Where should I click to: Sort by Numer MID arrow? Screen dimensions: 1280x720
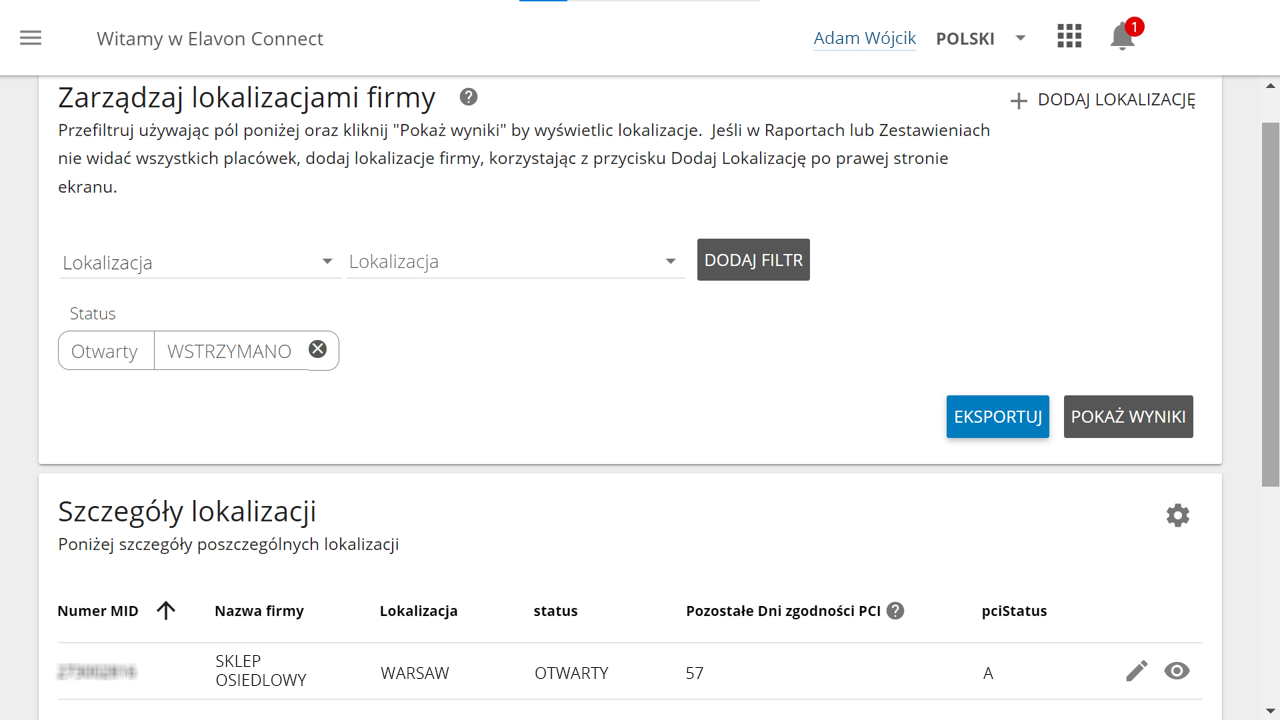(166, 610)
